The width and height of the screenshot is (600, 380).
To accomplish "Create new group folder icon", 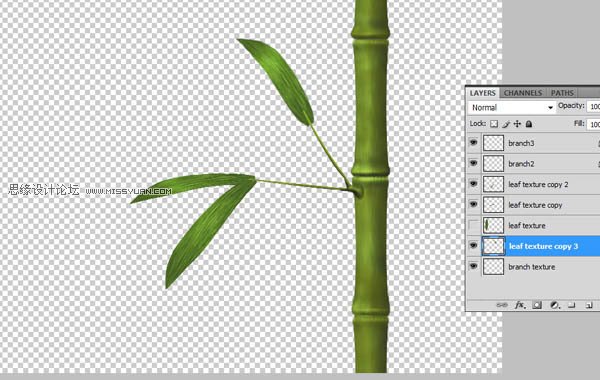I will pyautogui.click(x=572, y=305).
